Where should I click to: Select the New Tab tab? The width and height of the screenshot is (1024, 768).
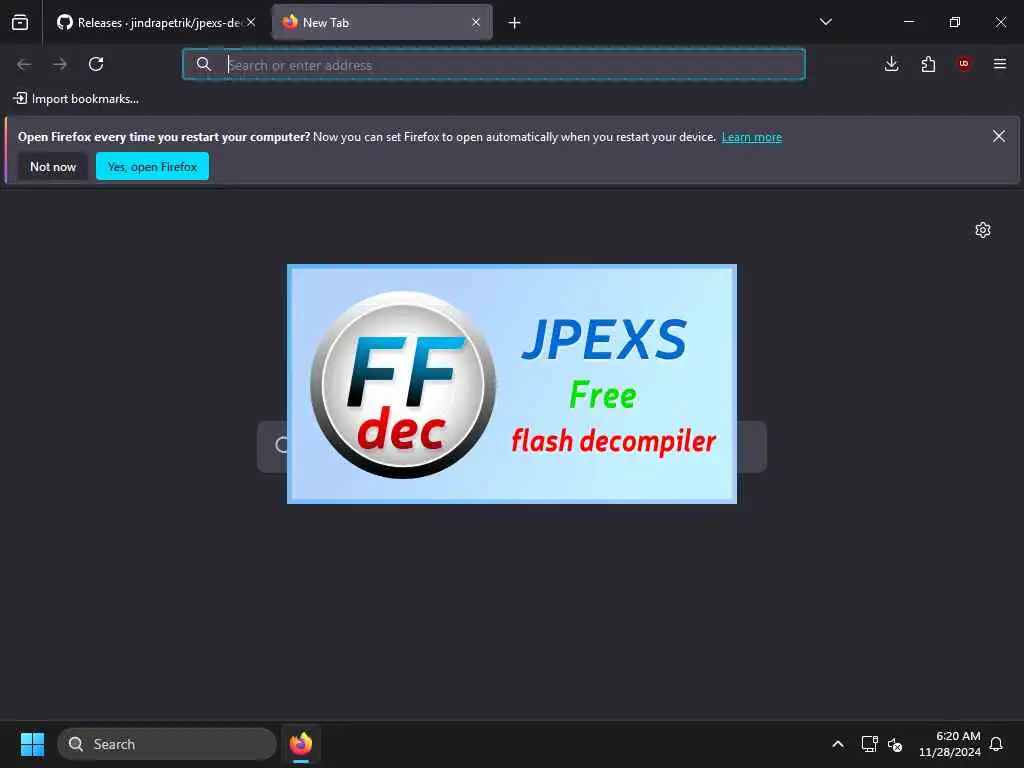[x=382, y=22]
